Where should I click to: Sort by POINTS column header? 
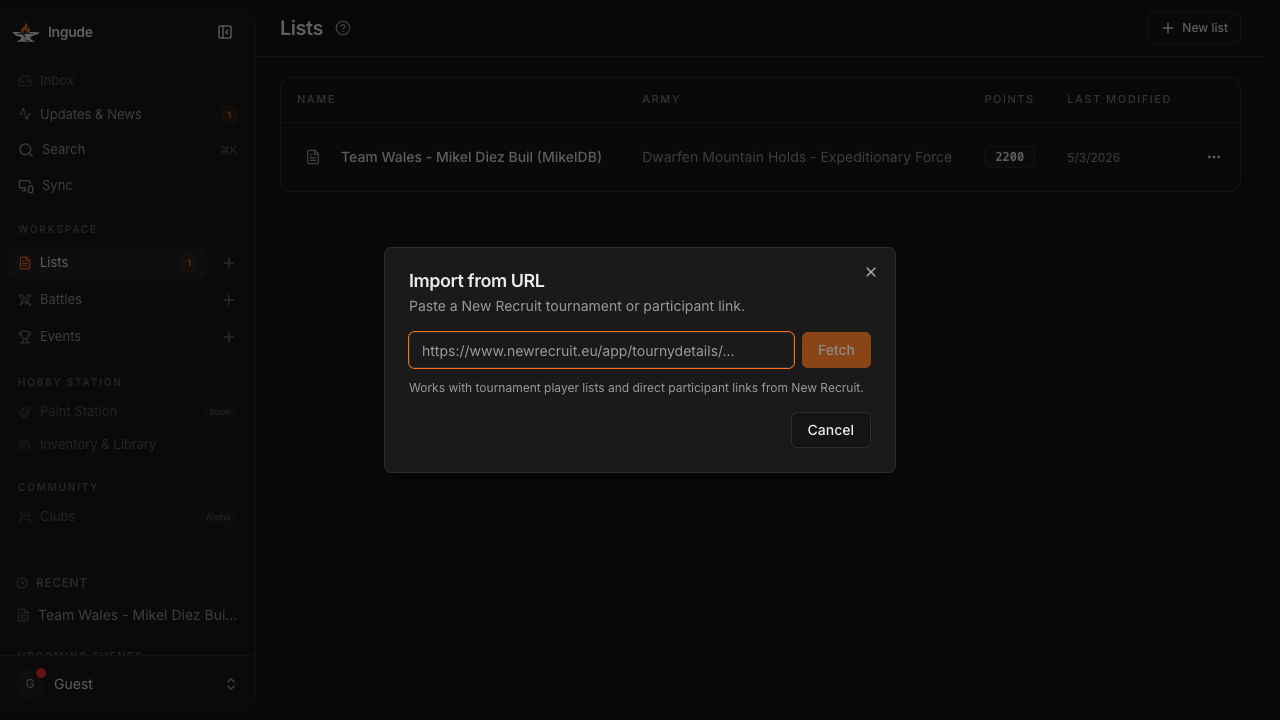tap(1009, 99)
